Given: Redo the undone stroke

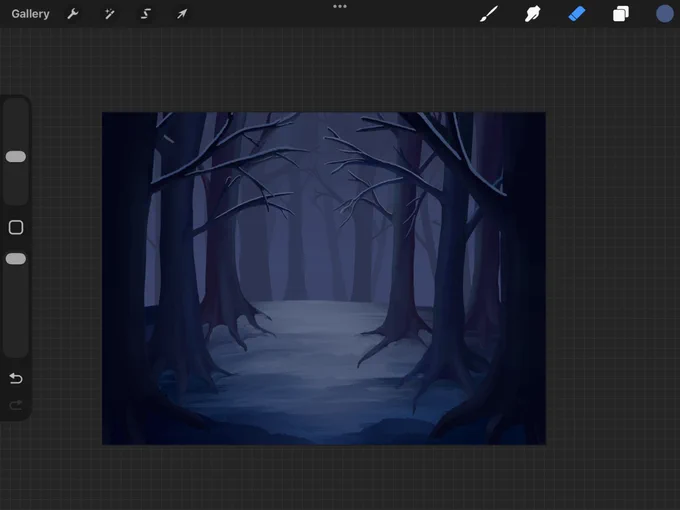Looking at the screenshot, I should (16, 405).
